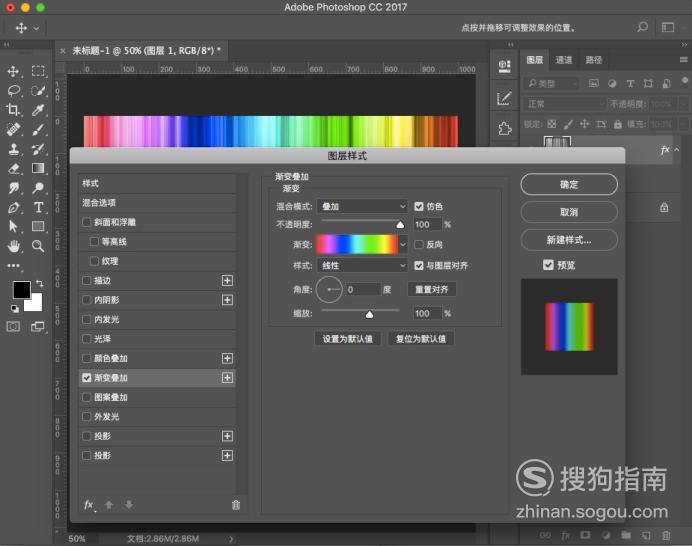Swap foreground and background colors
This screenshot has height=546, width=692.
[39, 284]
